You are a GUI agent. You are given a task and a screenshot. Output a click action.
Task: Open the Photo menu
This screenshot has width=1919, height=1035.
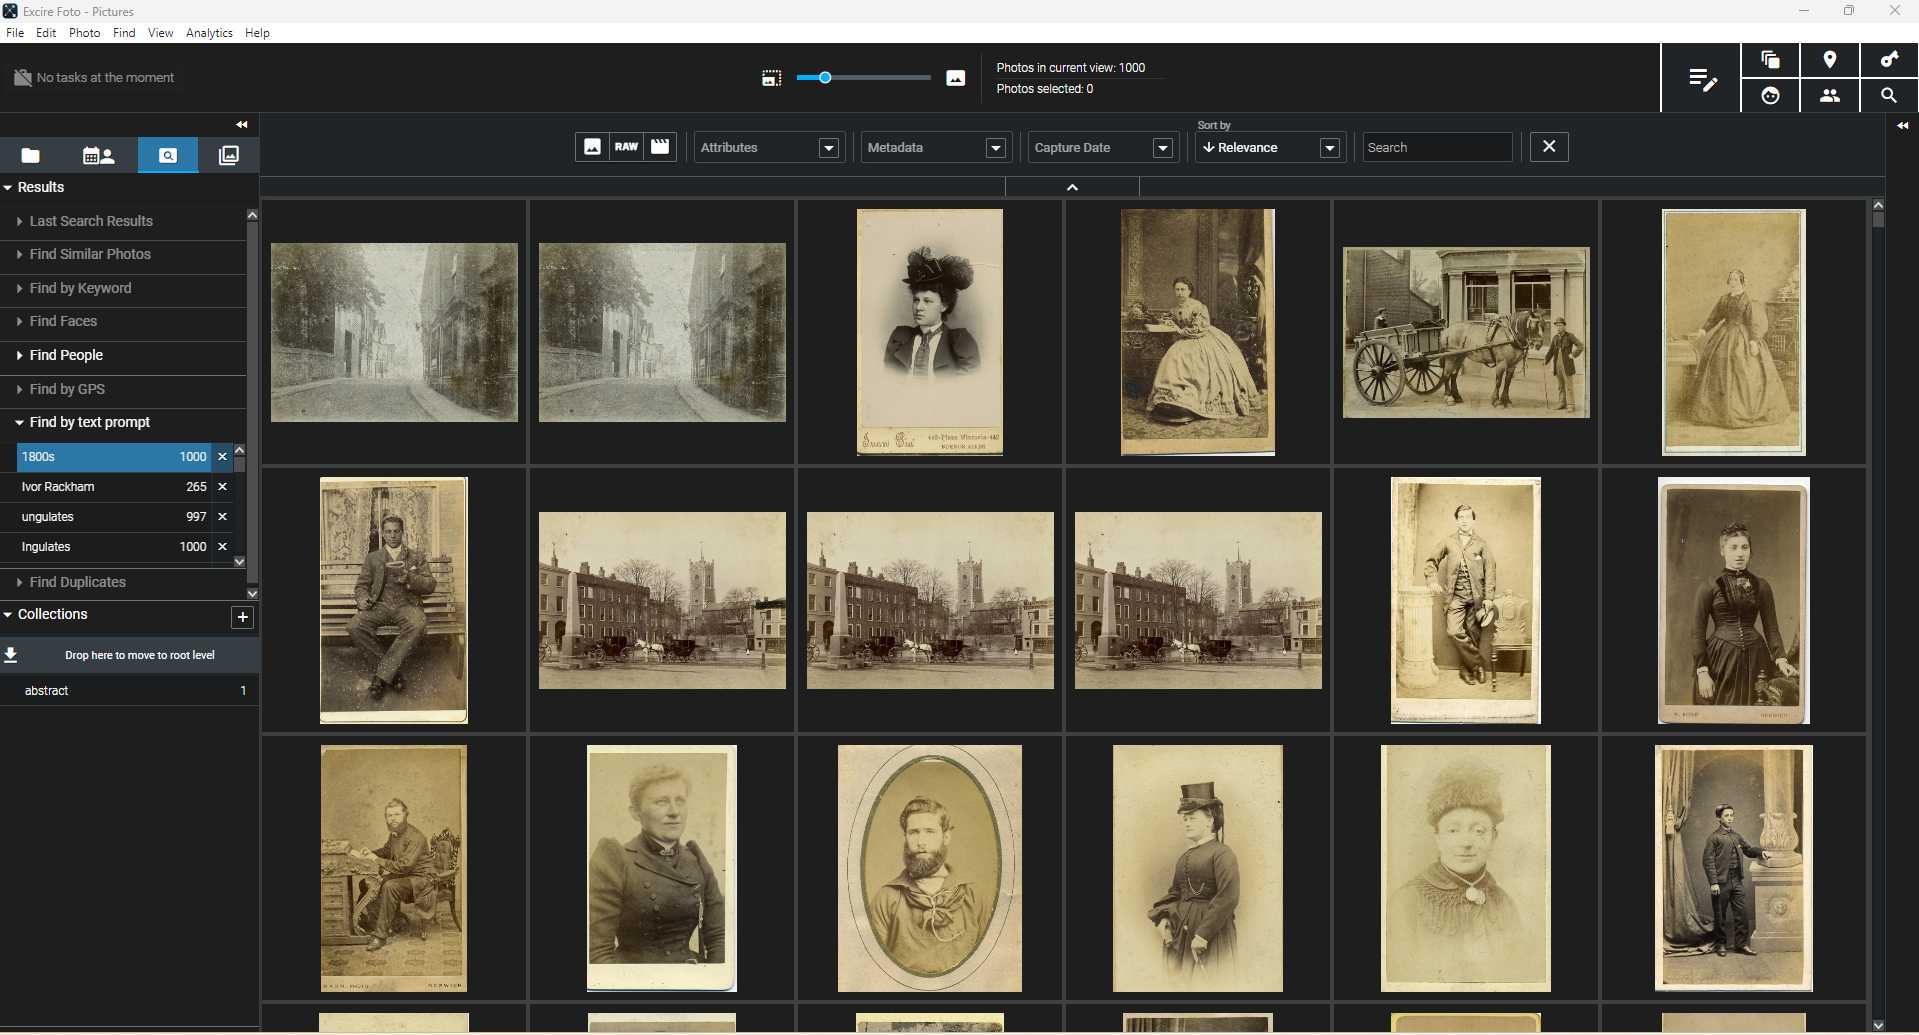coord(84,32)
